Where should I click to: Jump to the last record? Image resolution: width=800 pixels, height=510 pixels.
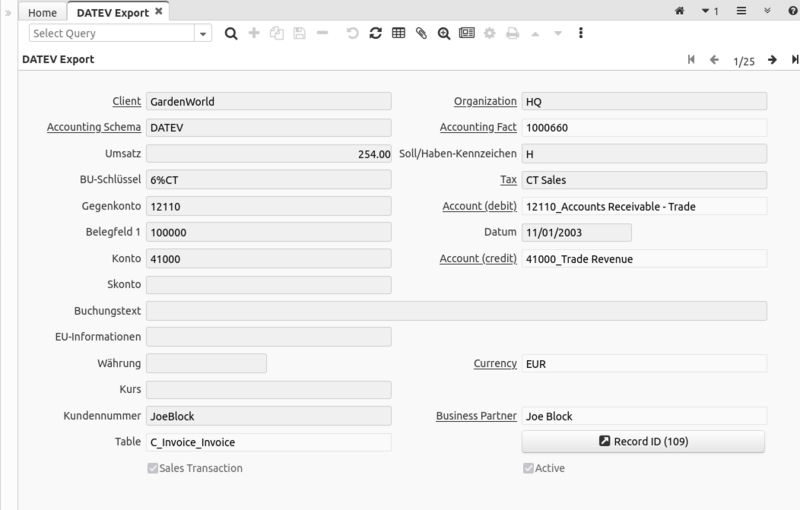pyautogui.click(x=794, y=60)
